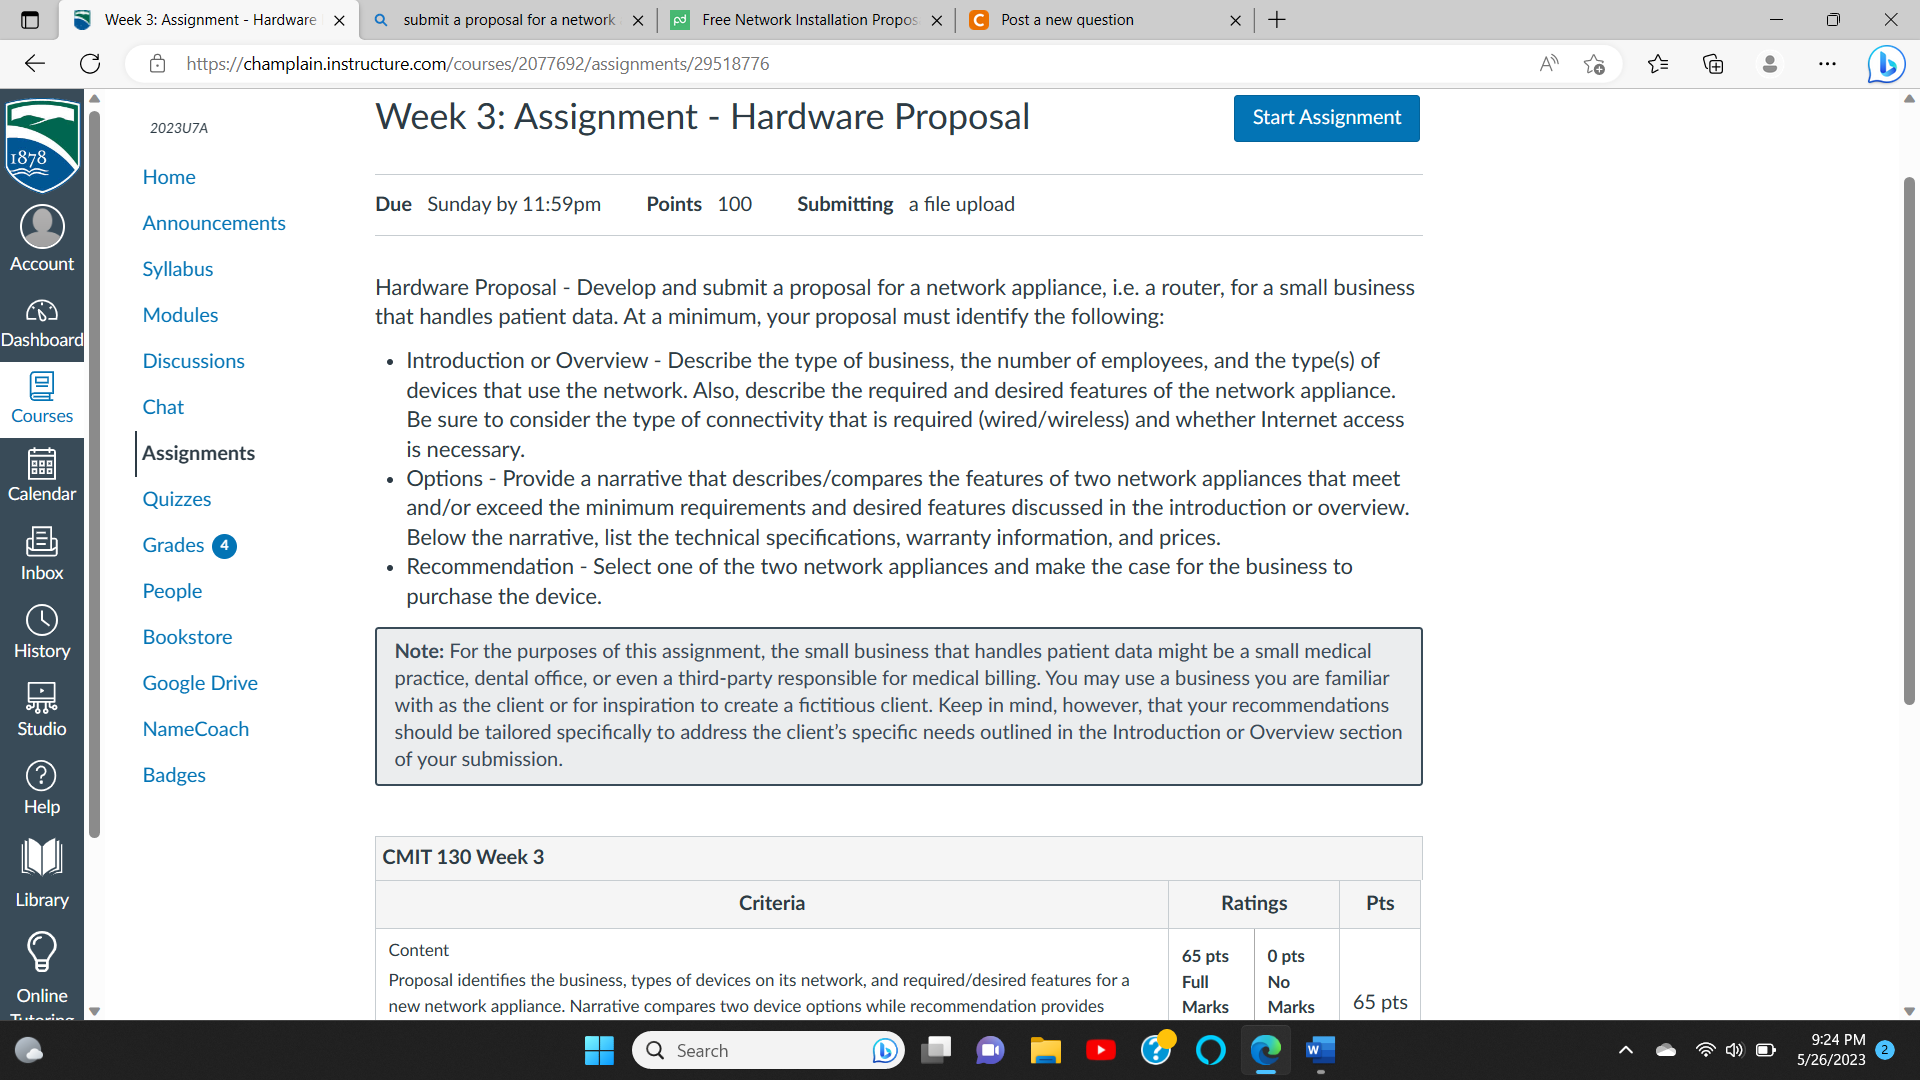Click the Bing Chat sidebar icon

[x=1886, y=64]
